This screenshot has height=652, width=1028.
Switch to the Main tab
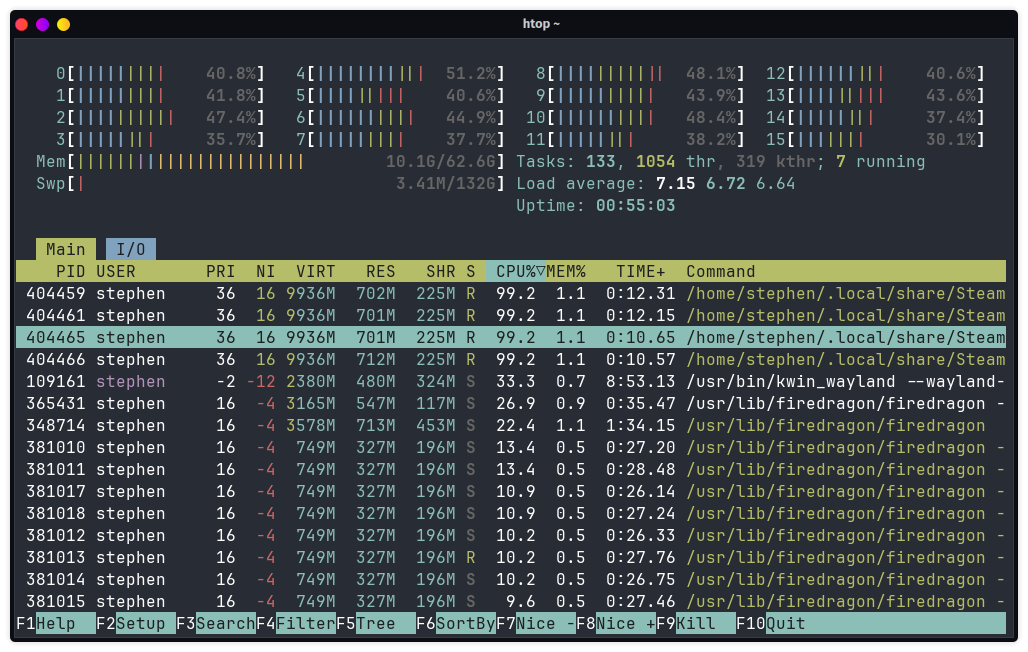pos(66,249)
